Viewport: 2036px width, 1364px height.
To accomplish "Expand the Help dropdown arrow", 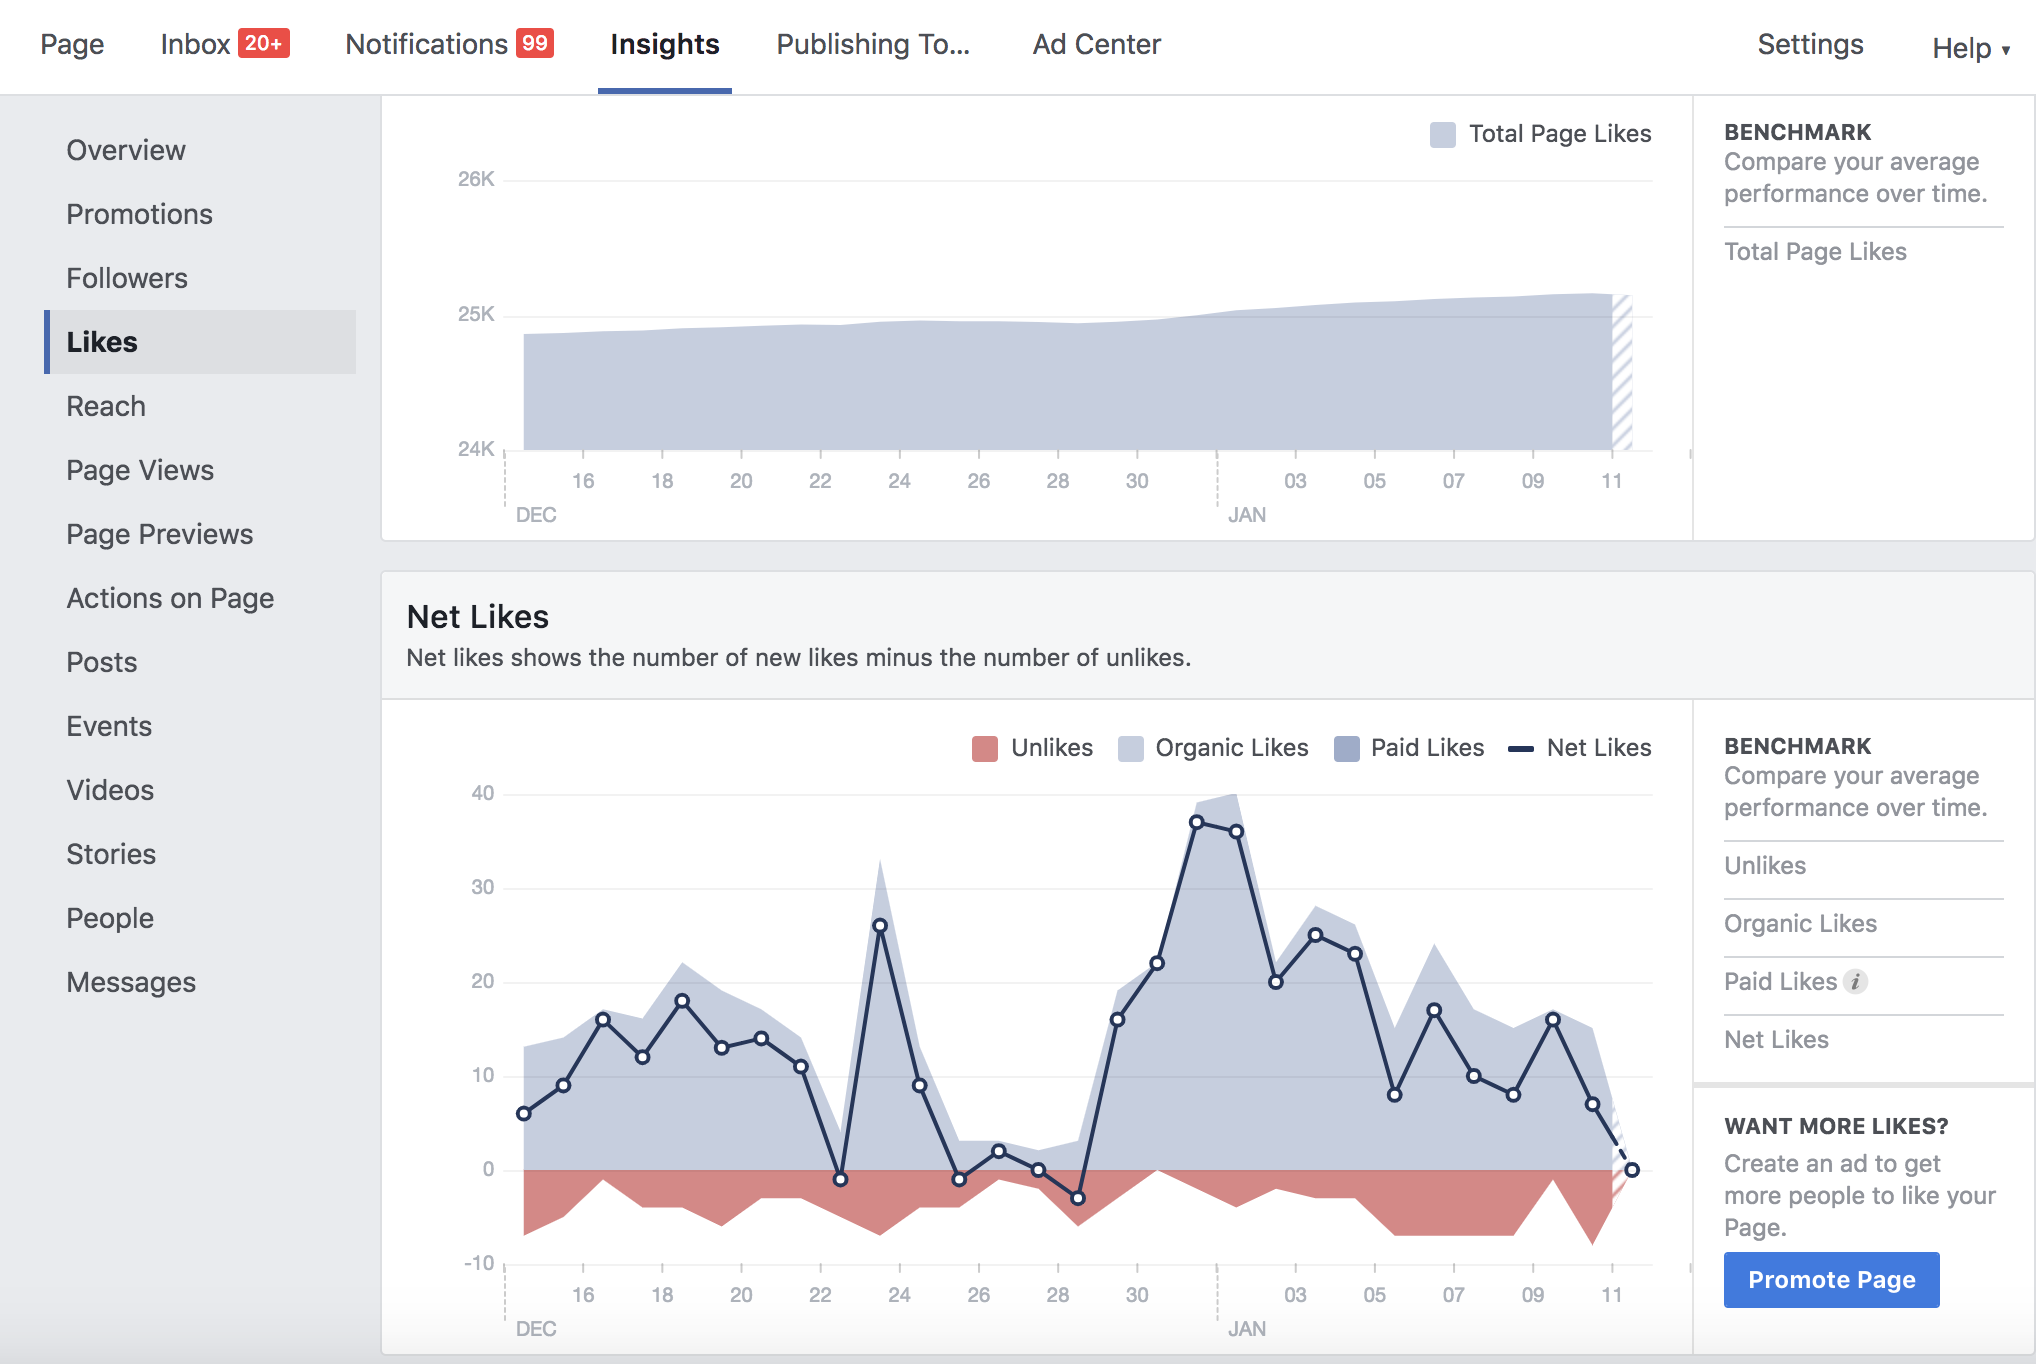I will tap(2005, 50).
